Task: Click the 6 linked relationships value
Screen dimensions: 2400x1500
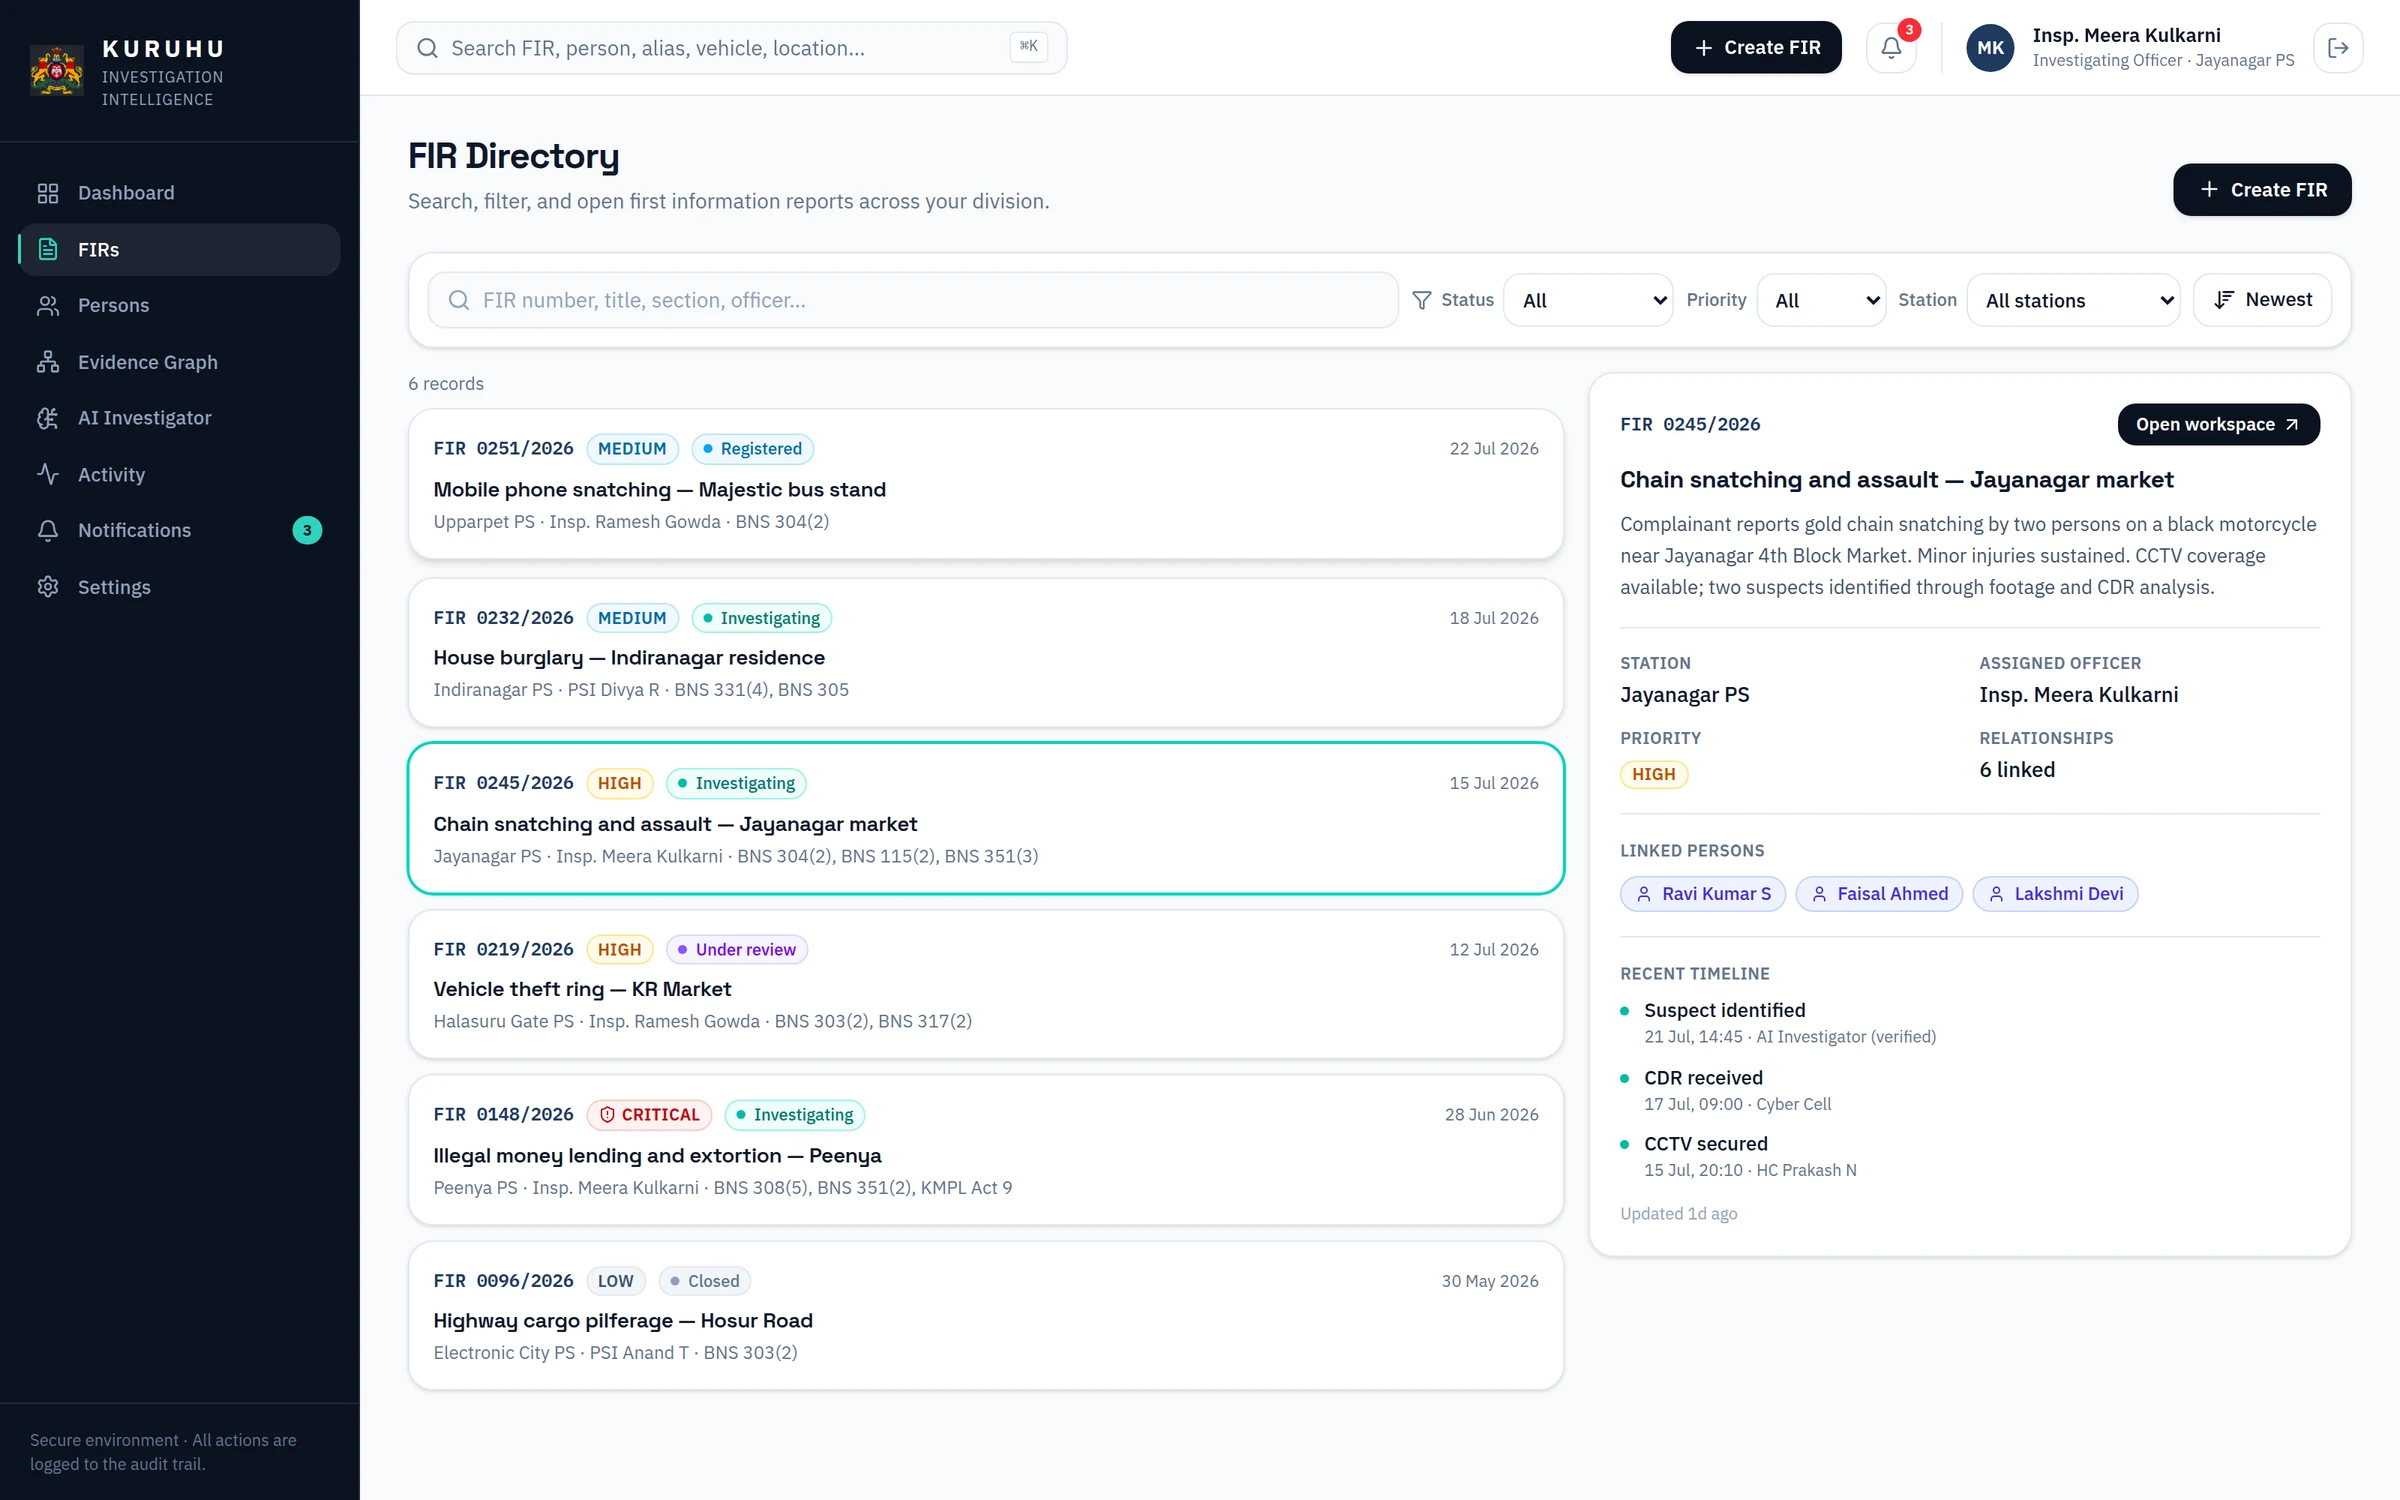Action: coord(2017,770)
